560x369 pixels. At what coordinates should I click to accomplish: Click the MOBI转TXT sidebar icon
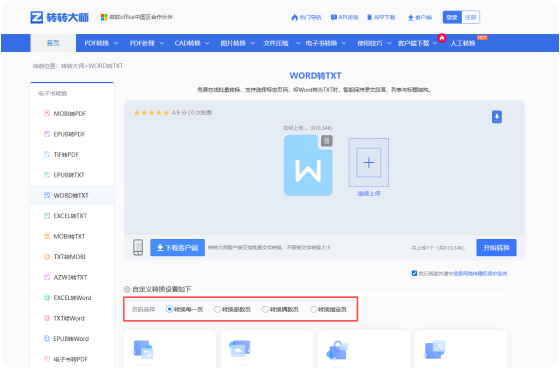(x=47, y=236)
